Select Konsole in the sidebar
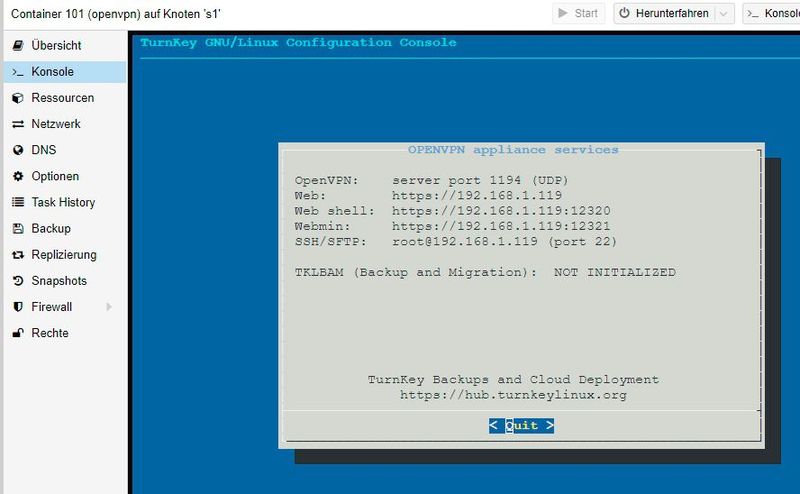800x494 pixels. pyautogui.click(x=65, y=72)
